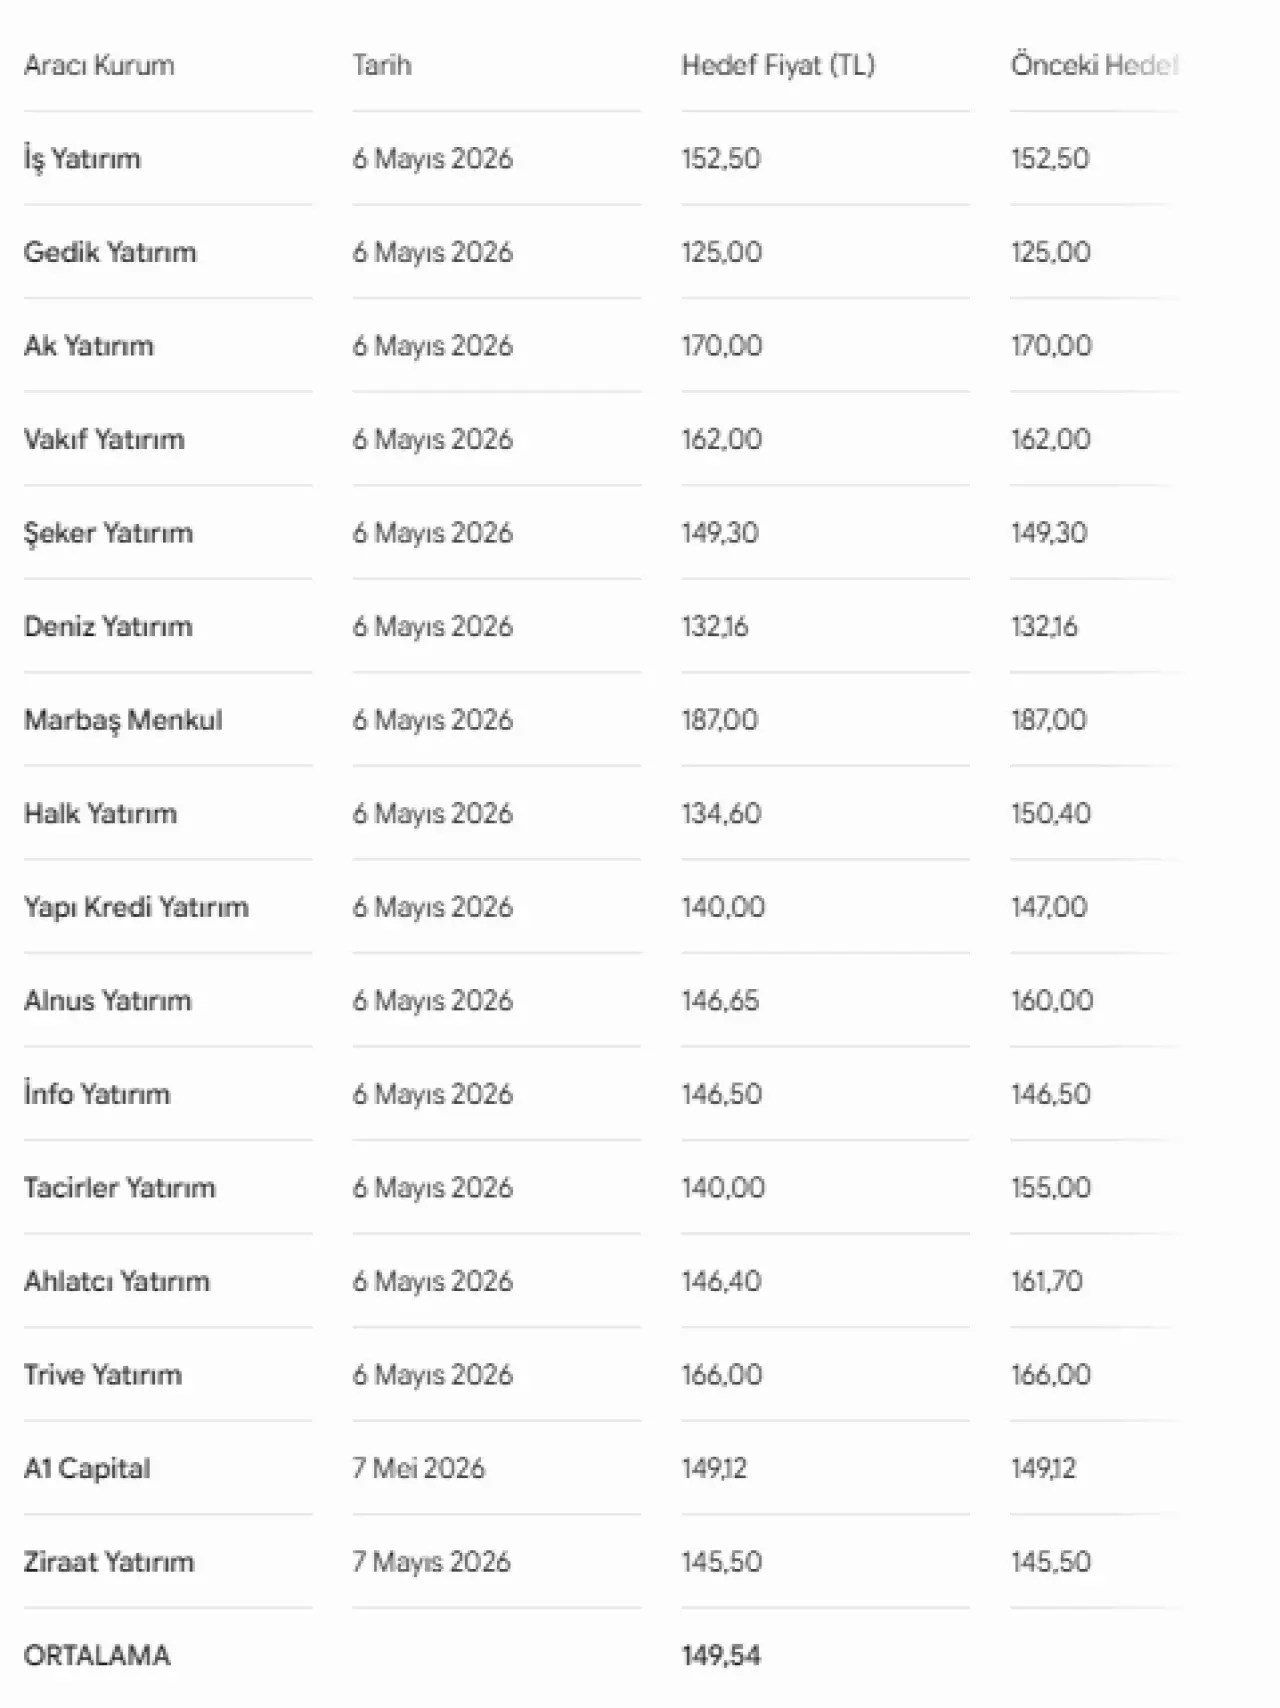Screen dimensions: 1280x1708
Task: Click Alnus Yatırım target price 146,65
Action: coord(720,1001)
